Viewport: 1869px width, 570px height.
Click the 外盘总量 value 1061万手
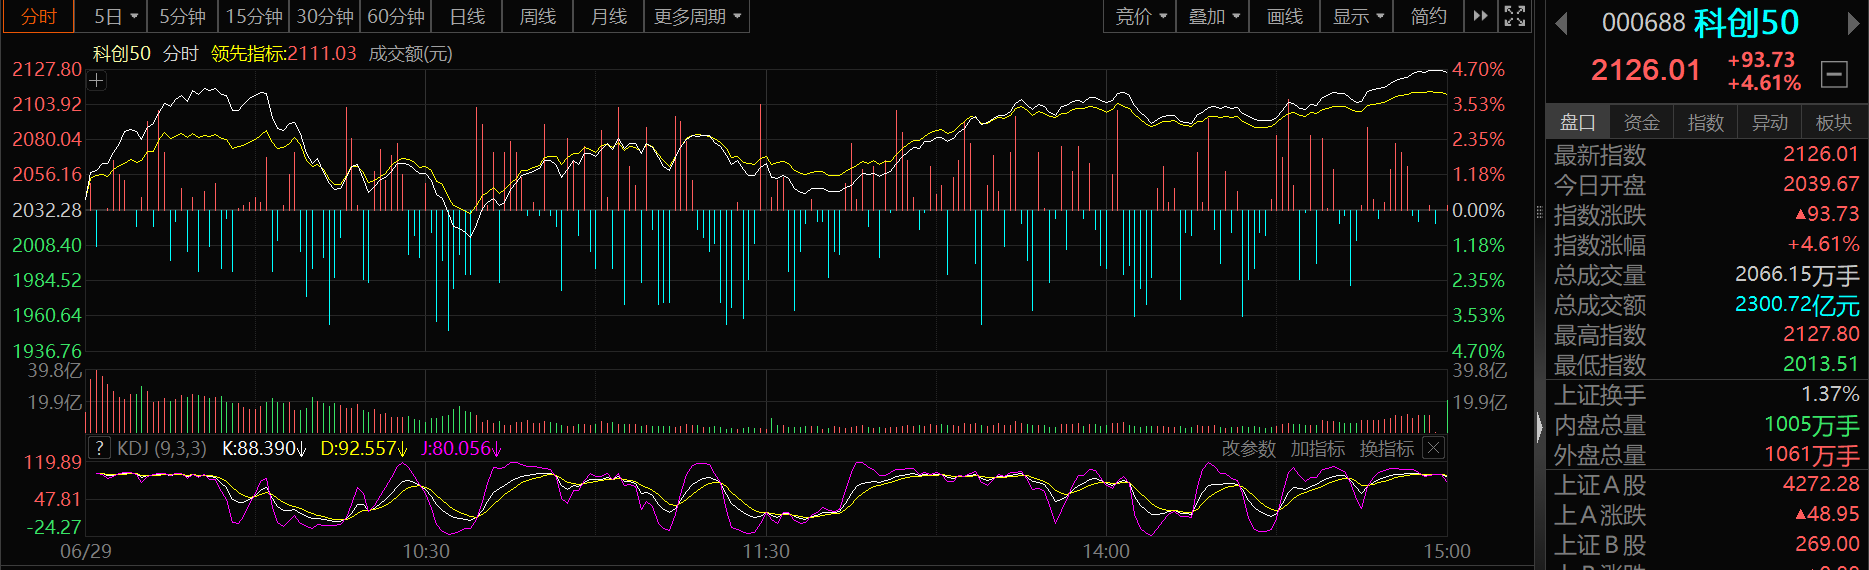[1811, 455]
